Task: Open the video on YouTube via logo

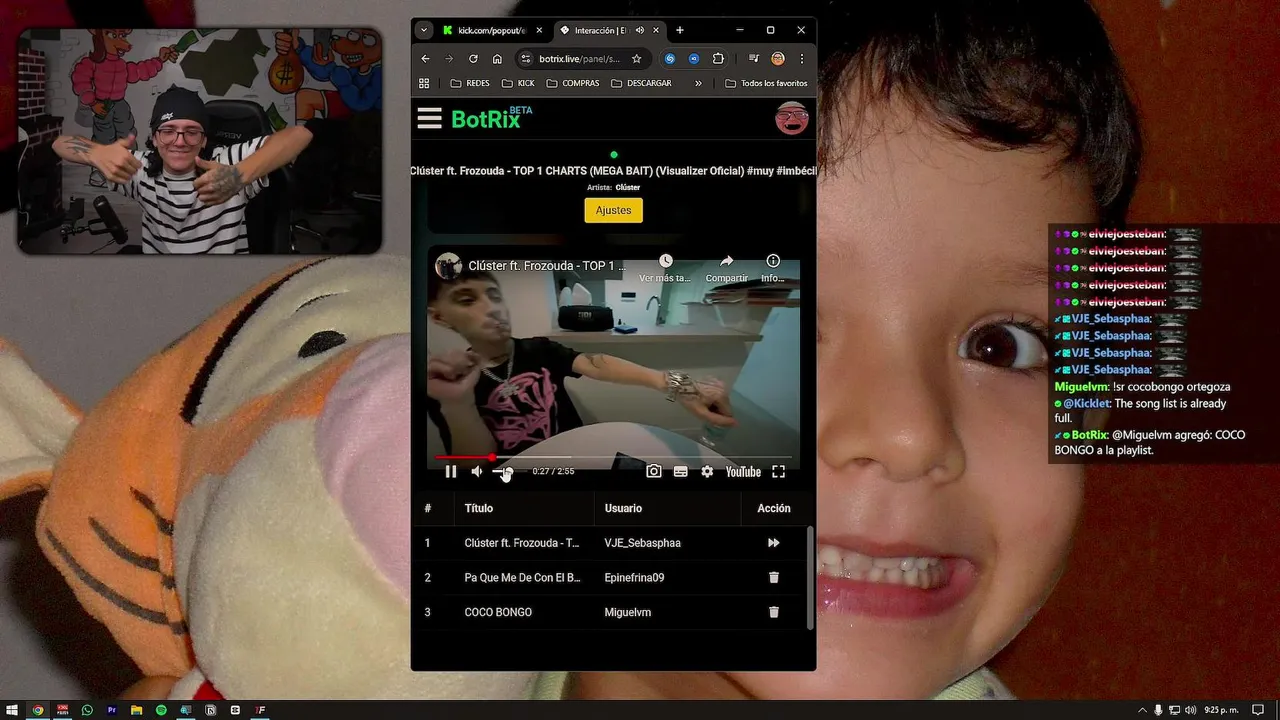Action: click(743, 472)
